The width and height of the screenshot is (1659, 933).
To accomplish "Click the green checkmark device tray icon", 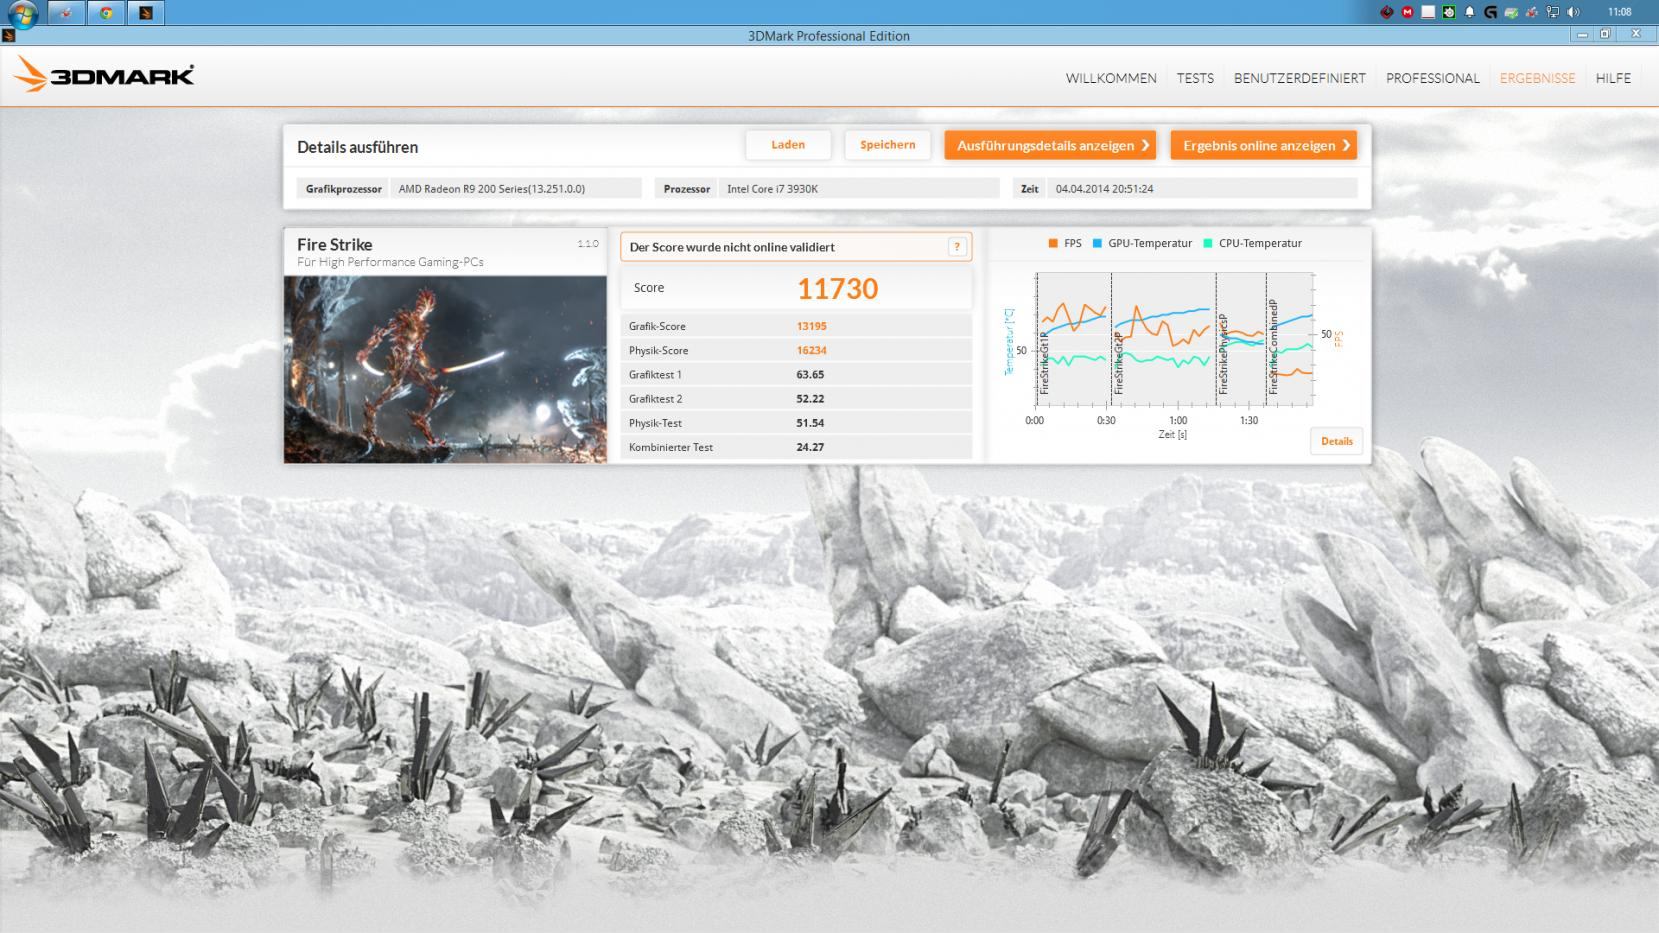I will 1511,12.
